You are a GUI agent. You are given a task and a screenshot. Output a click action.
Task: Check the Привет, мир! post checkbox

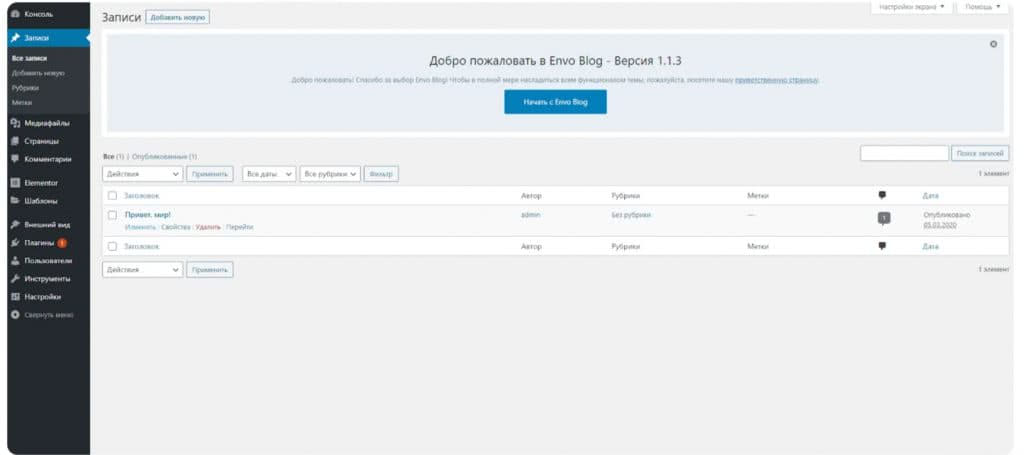click(x=113, y=215)
